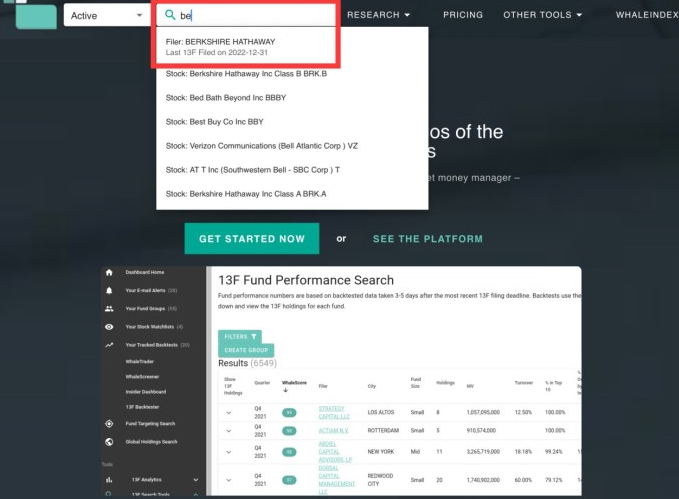
Task: Open the OTHER TOOLS menu
Action: [543, 15]
